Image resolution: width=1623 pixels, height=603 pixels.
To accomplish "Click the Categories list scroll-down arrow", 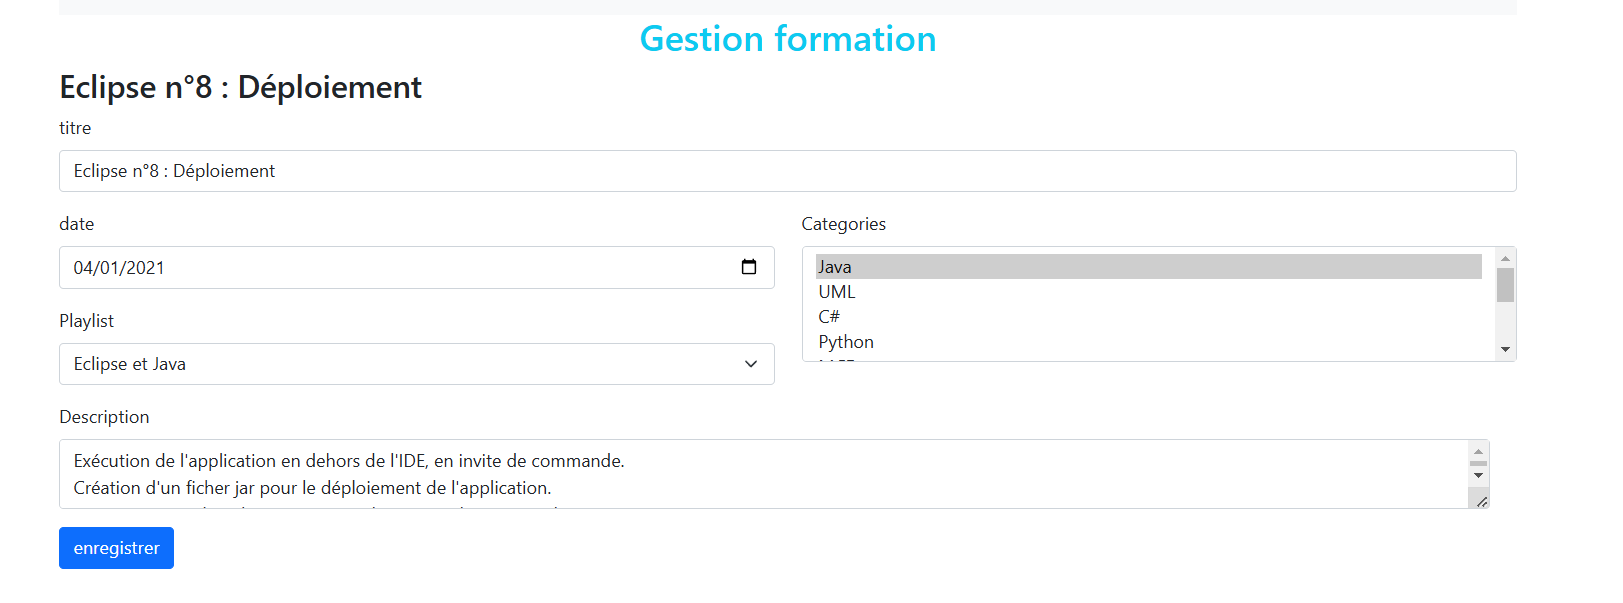I will tap(1505, 350).
